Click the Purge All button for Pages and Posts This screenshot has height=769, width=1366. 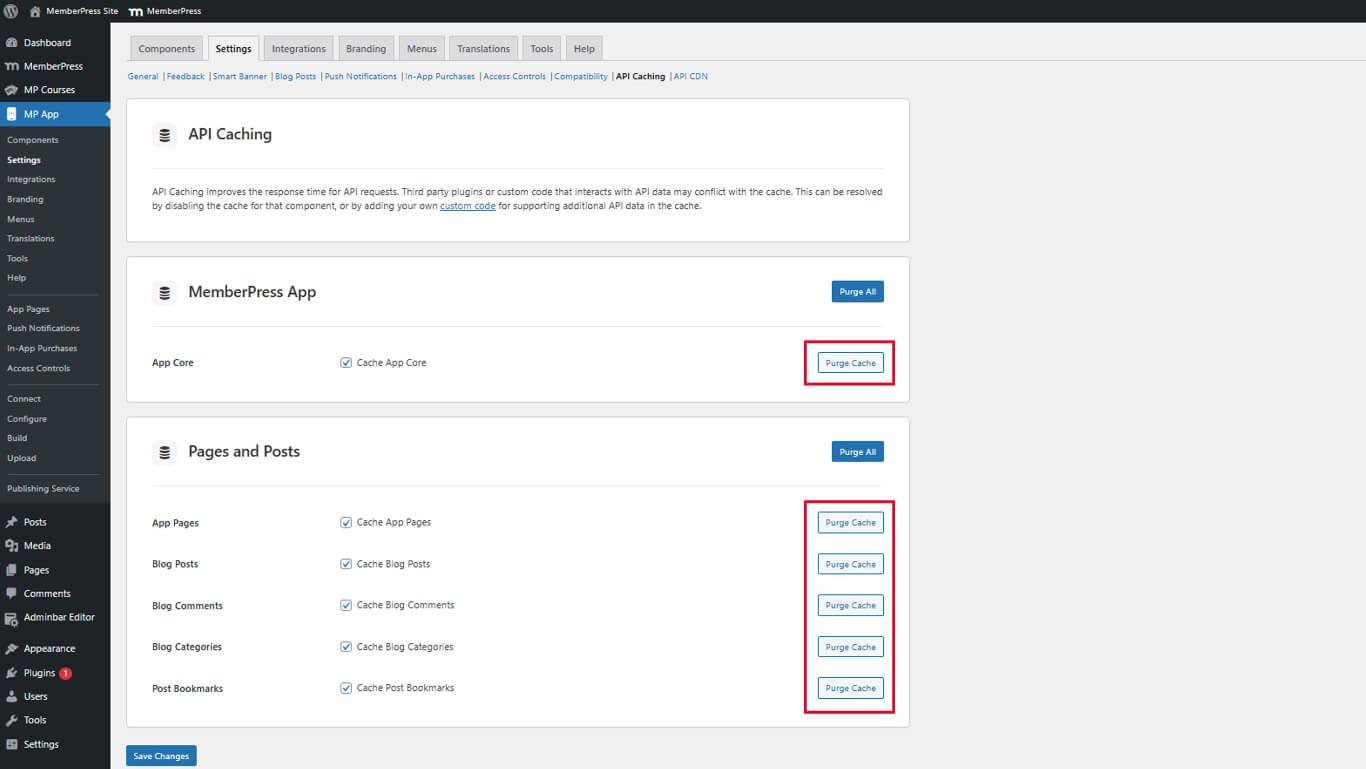[x=857, y=451]
